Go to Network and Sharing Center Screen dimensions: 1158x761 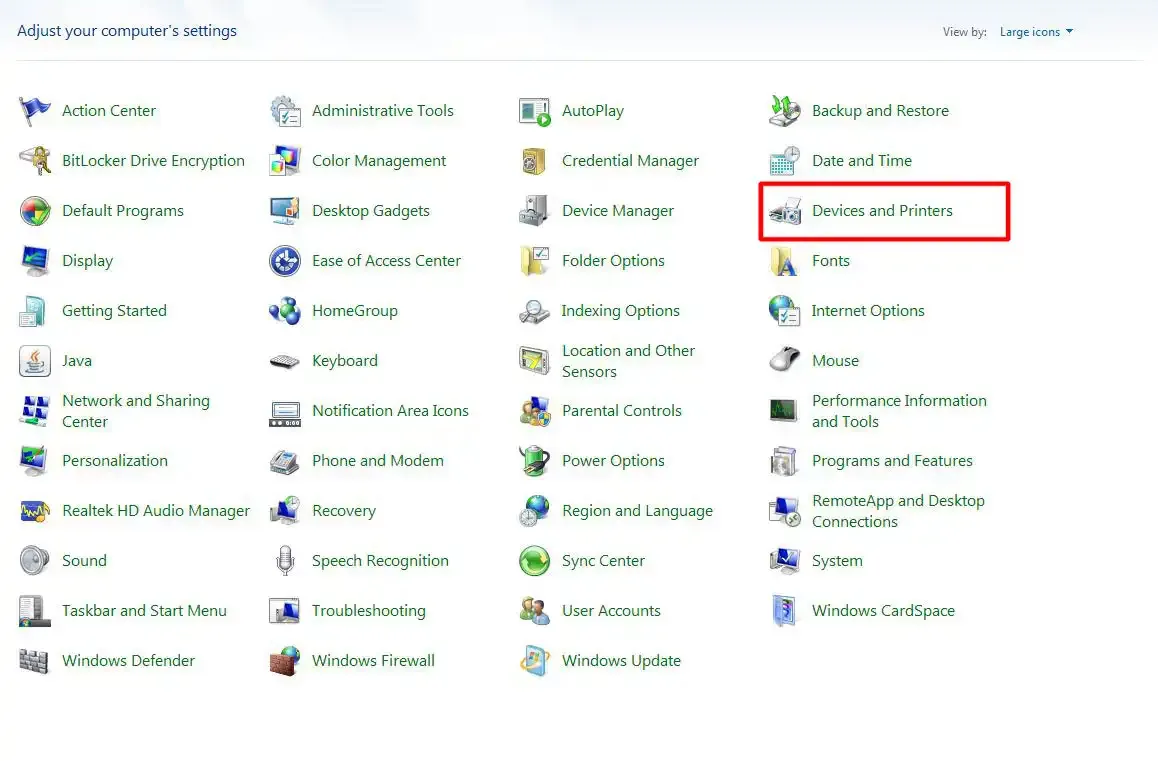(x=135, y=411)
